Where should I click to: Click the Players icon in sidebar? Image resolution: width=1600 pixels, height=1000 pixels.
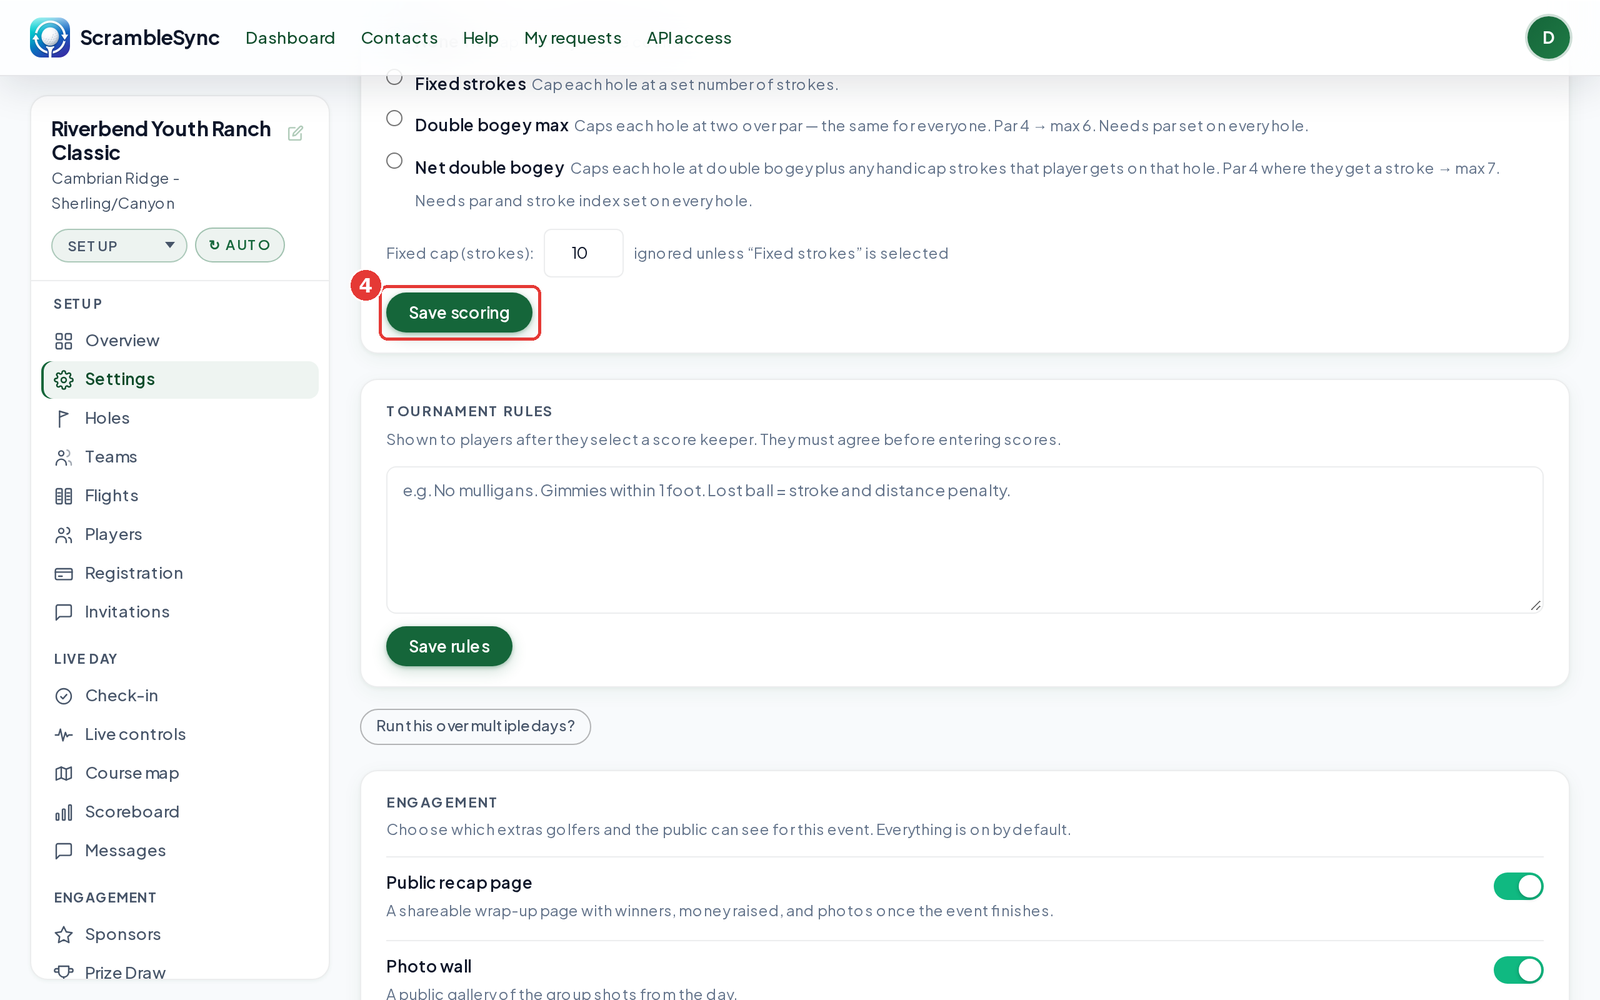point(64,535)
